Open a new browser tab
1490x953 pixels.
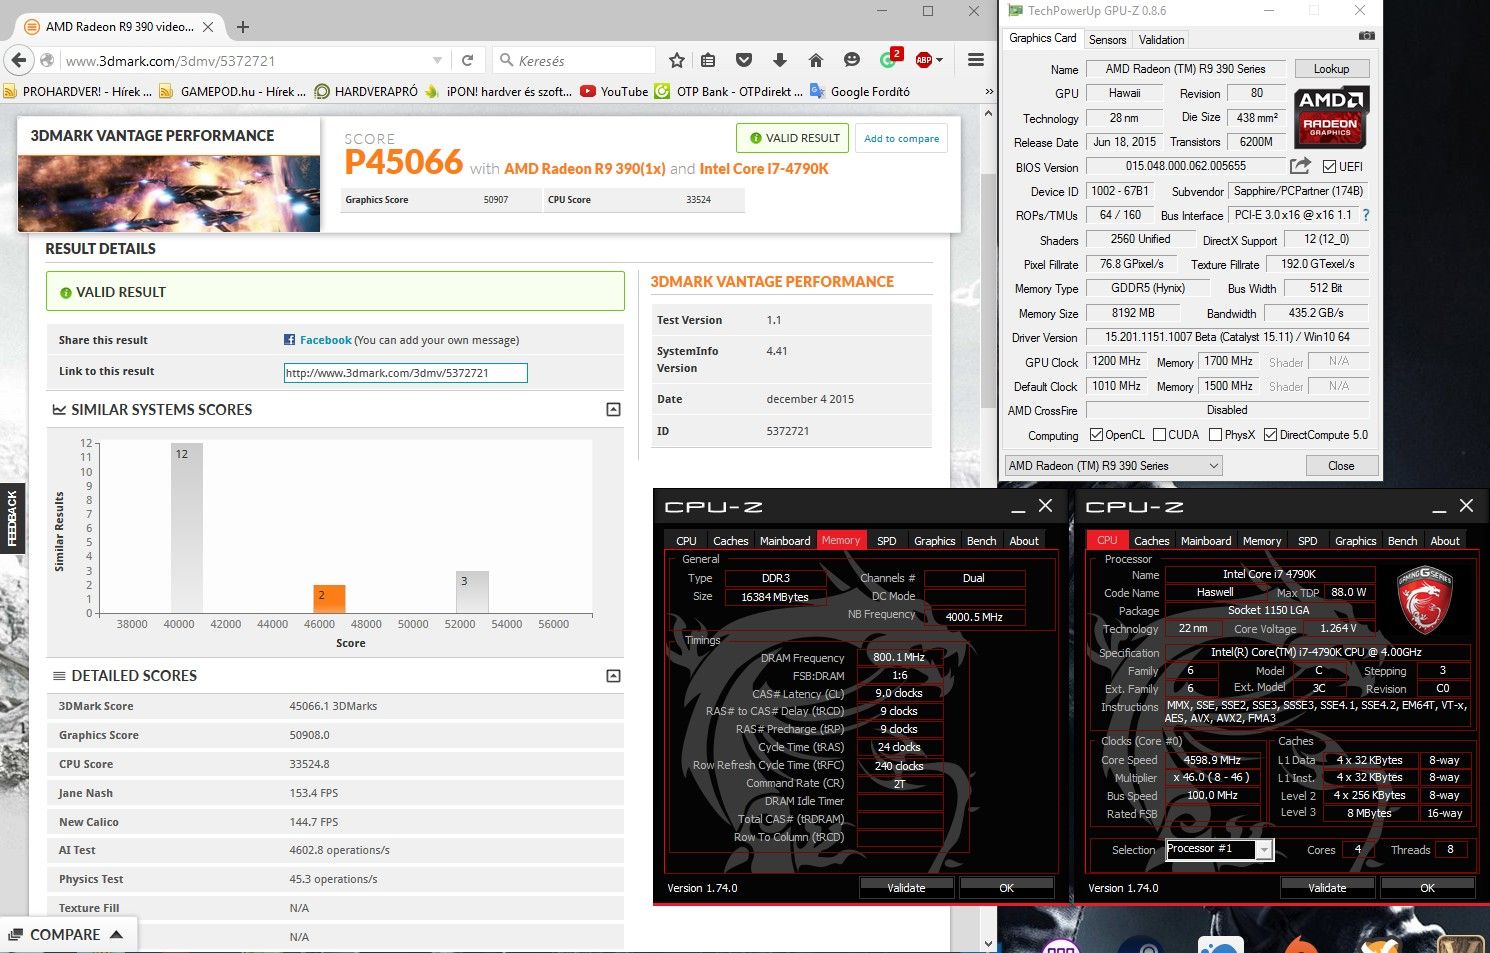[x=243, y=27]
